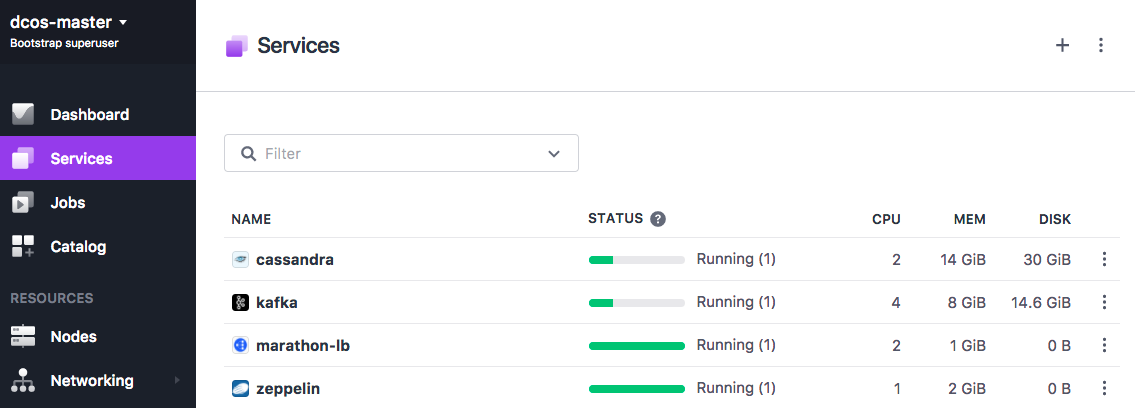
Task: Open the zeppelin row actions menu
Action: pyautogui.click(x=1104, y=389)
